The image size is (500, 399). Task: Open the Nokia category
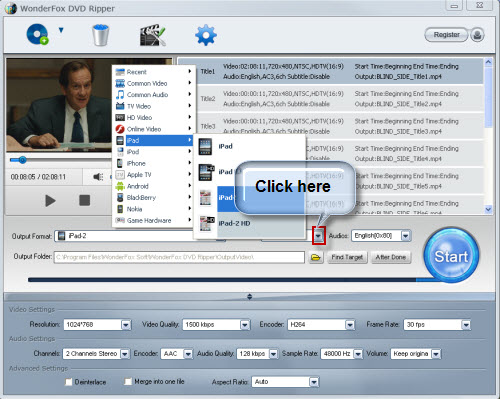[153, 209]
